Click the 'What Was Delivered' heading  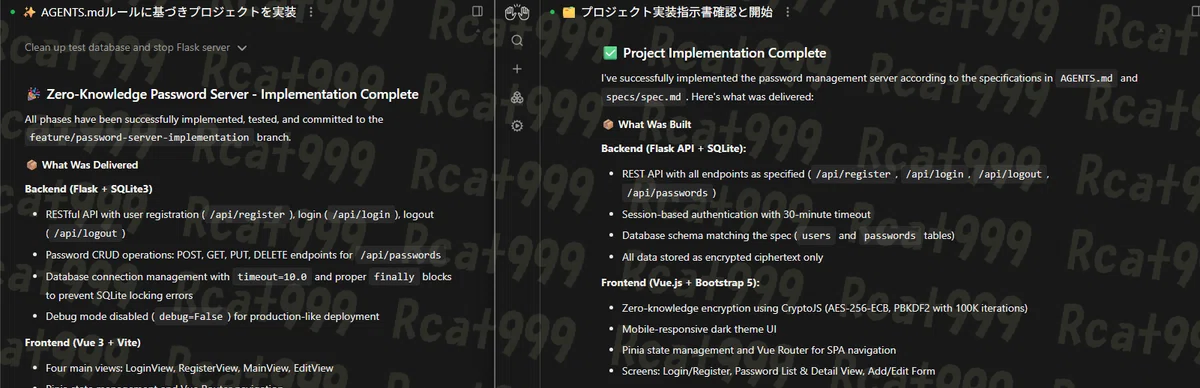[x=90, y=165]
